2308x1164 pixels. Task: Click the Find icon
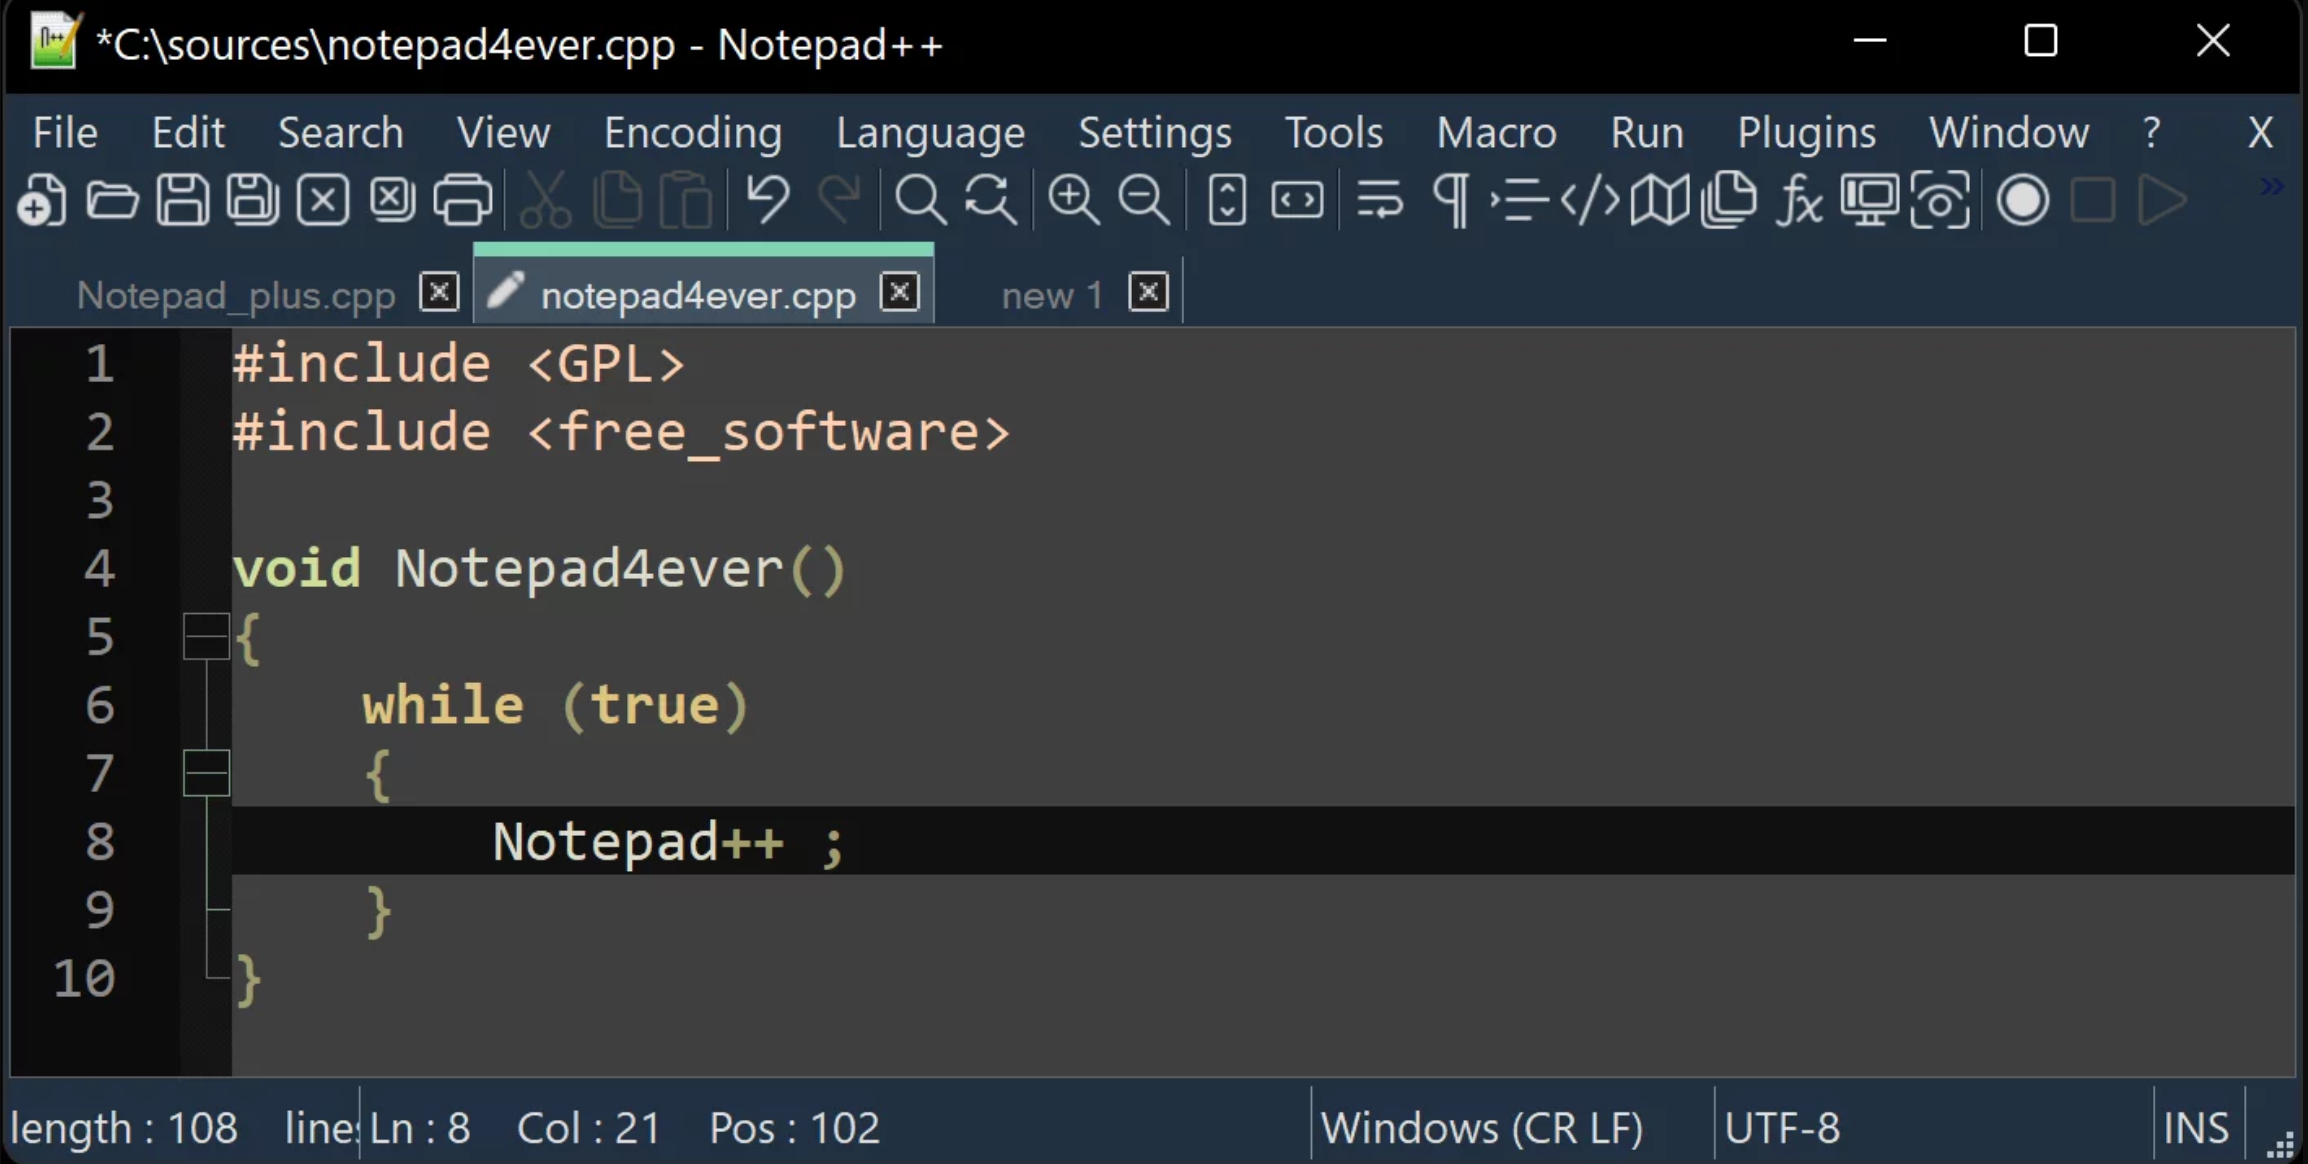click(x=917, y=200)
